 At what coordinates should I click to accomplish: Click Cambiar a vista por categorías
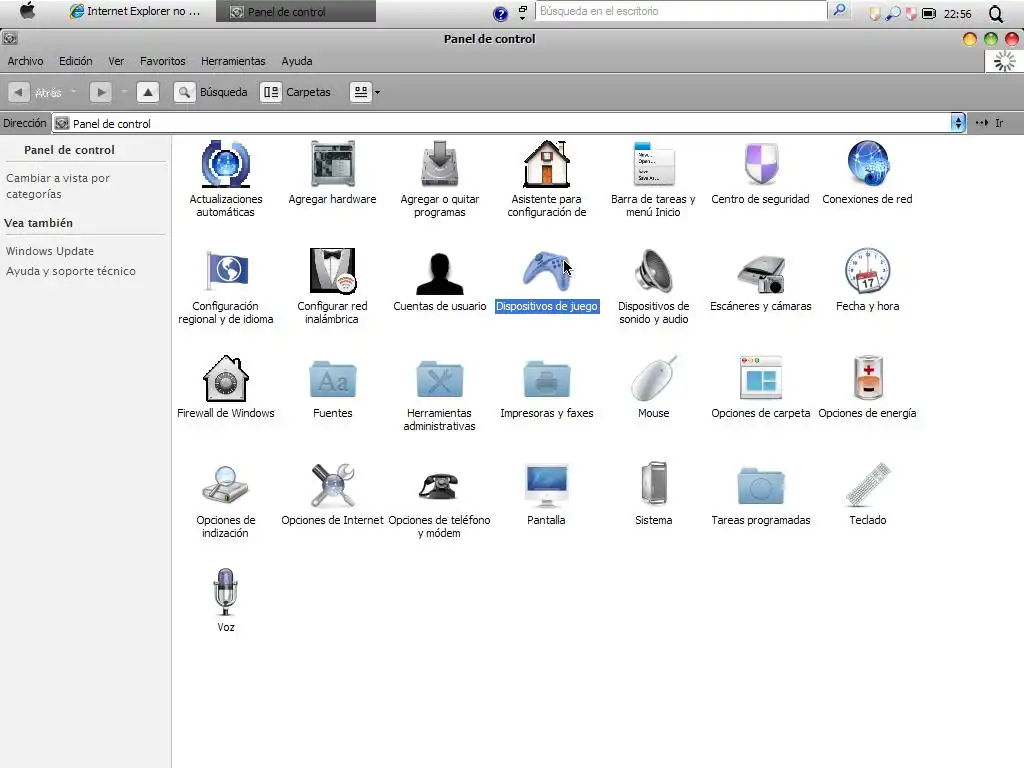click(57, 185)
